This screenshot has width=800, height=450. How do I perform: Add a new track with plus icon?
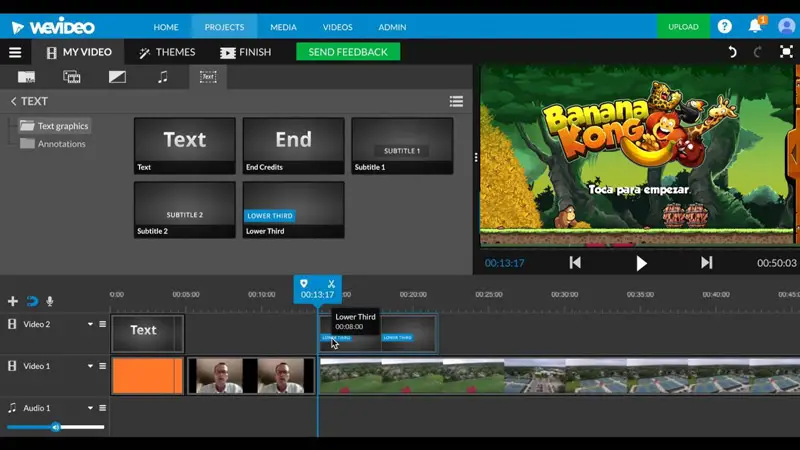click(x=13, y=301)
